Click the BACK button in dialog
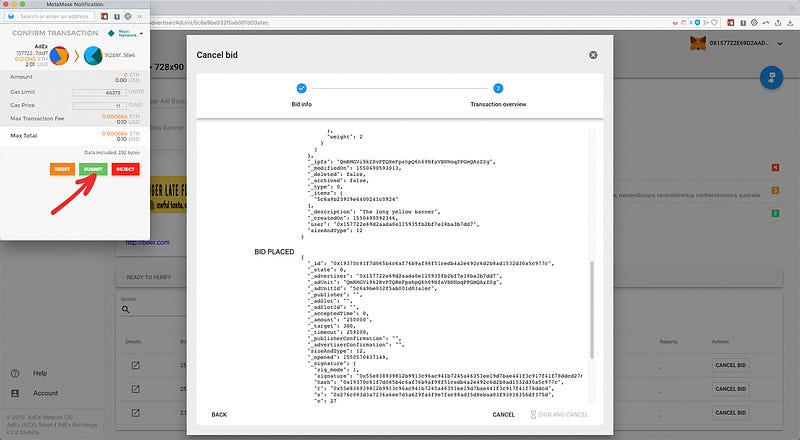The height and width of the screenshot is (440, 800). 219,414
